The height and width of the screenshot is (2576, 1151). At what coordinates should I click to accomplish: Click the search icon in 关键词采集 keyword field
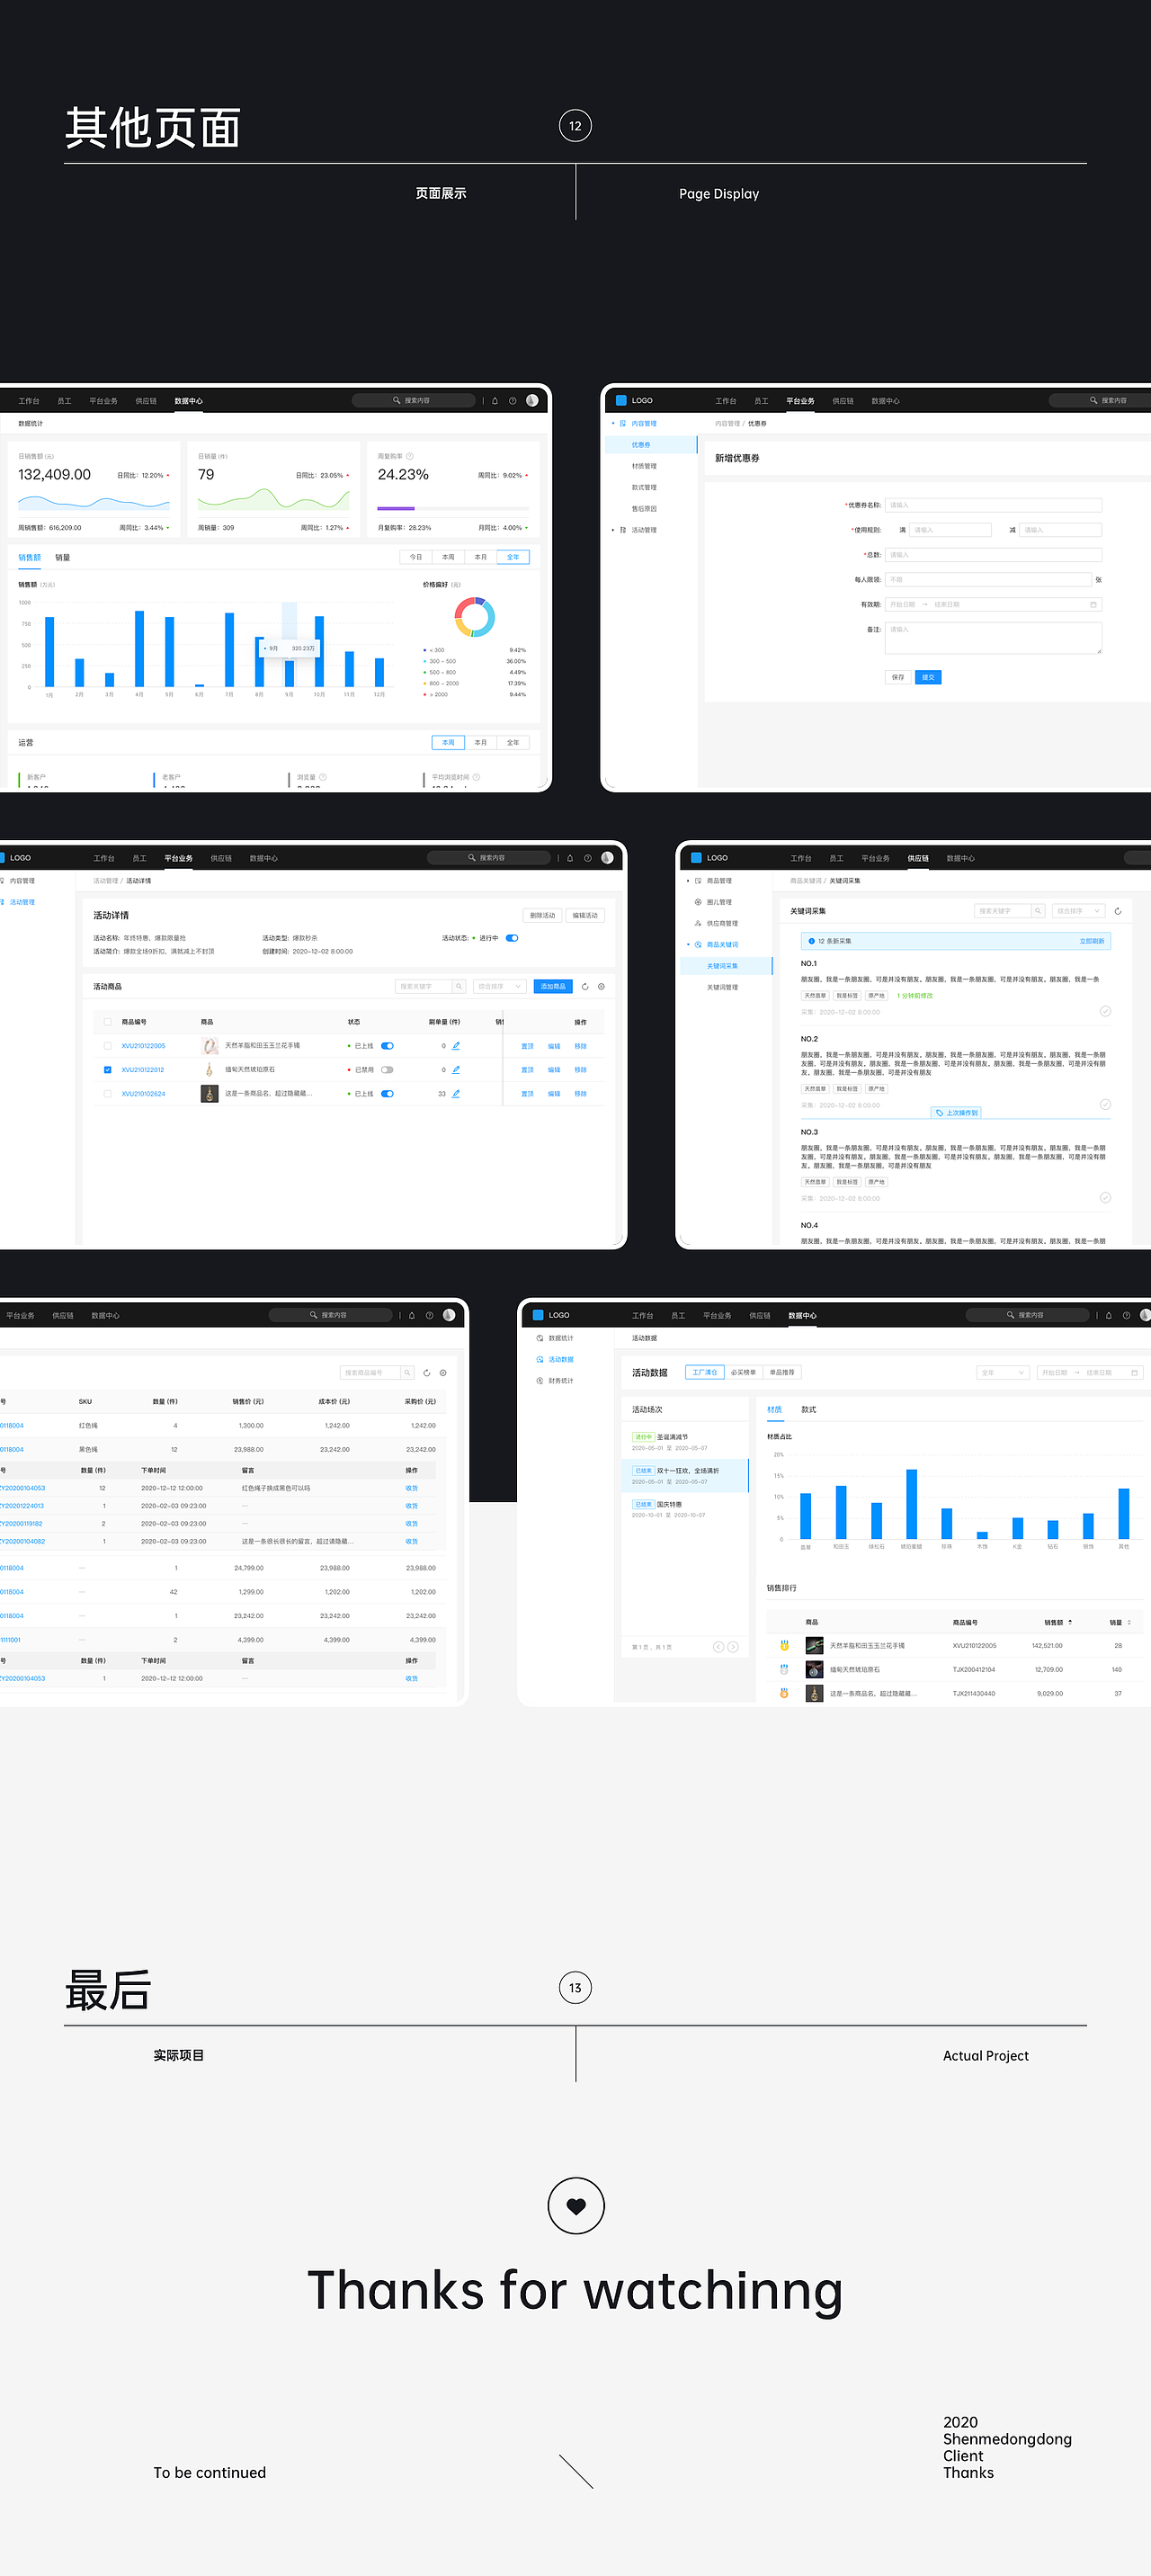click(x=1038, y=911)
